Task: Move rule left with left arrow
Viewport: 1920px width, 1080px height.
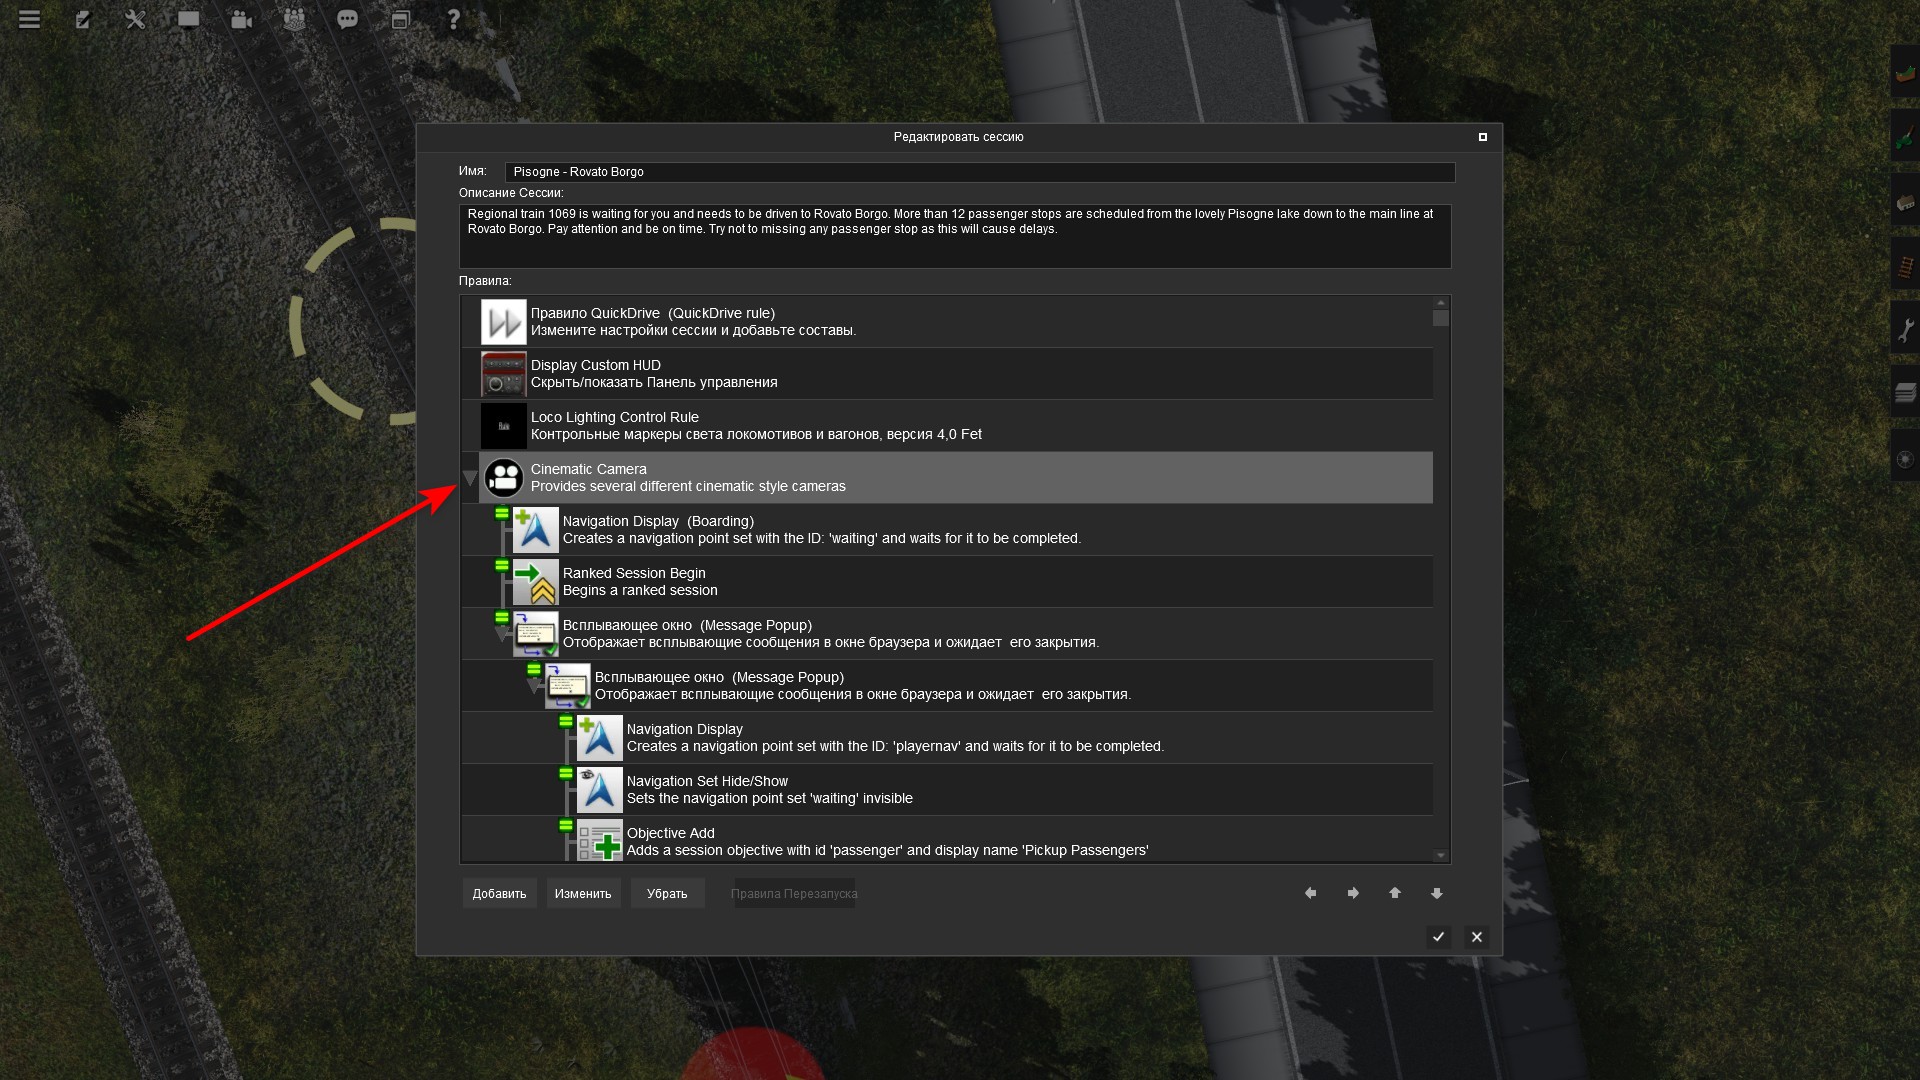Action: [x=1310, y=893]
